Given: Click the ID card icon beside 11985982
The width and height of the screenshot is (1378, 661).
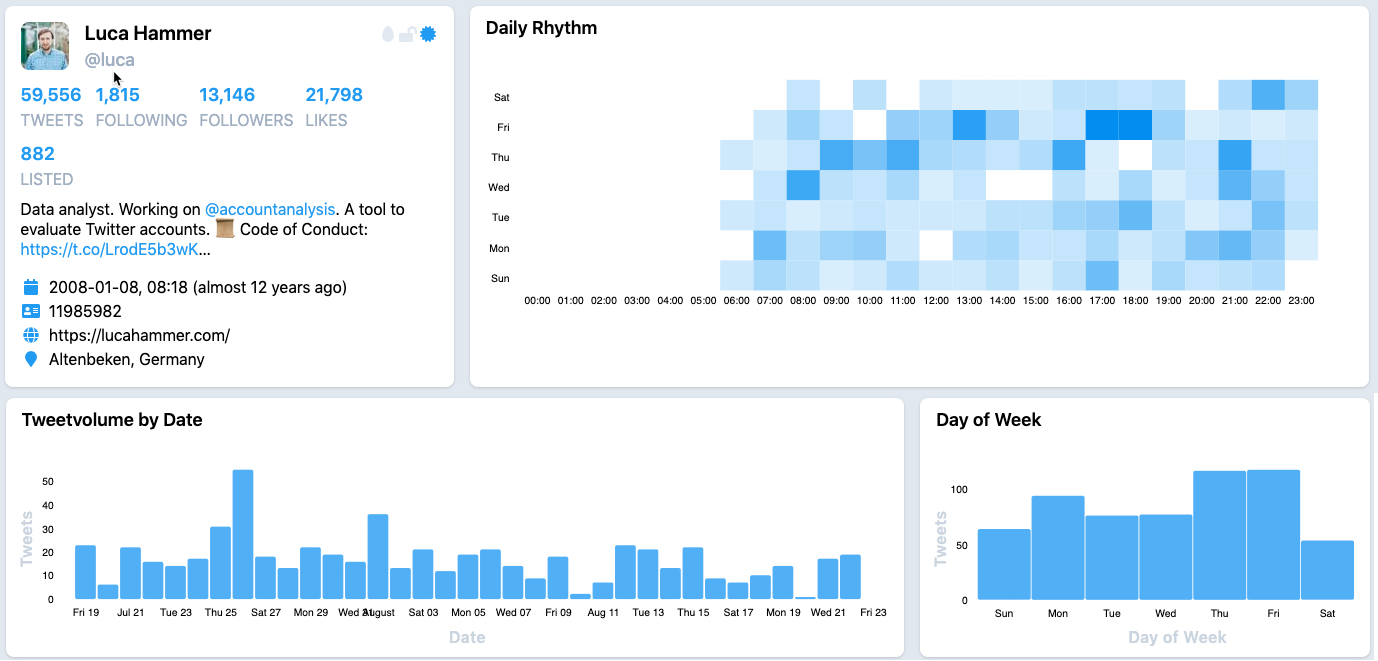Looking at the screenshot, I should pos(31,311).
